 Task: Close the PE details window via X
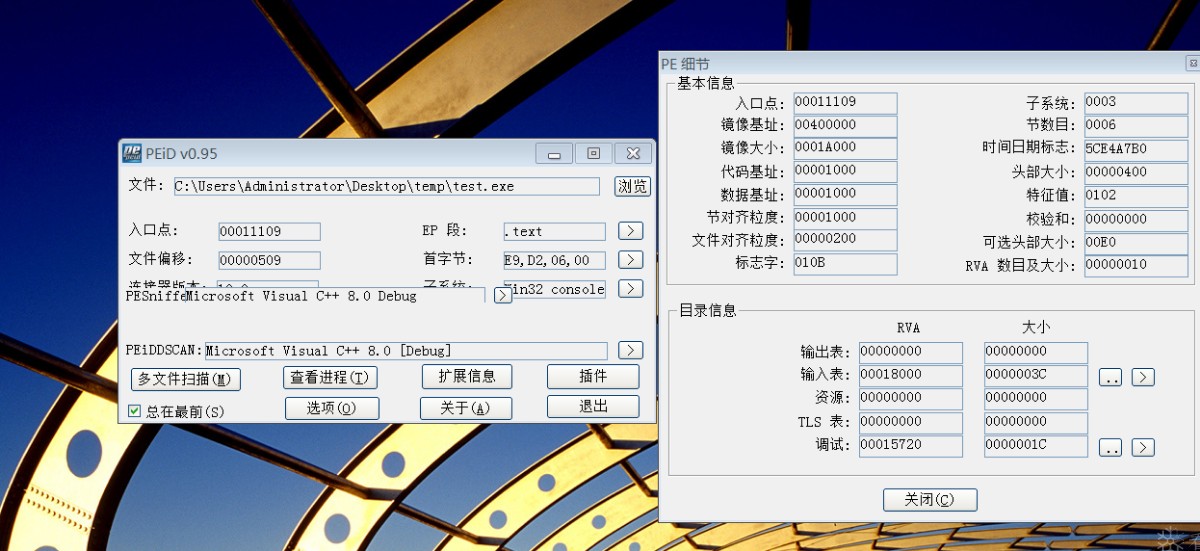[1192, 63]
